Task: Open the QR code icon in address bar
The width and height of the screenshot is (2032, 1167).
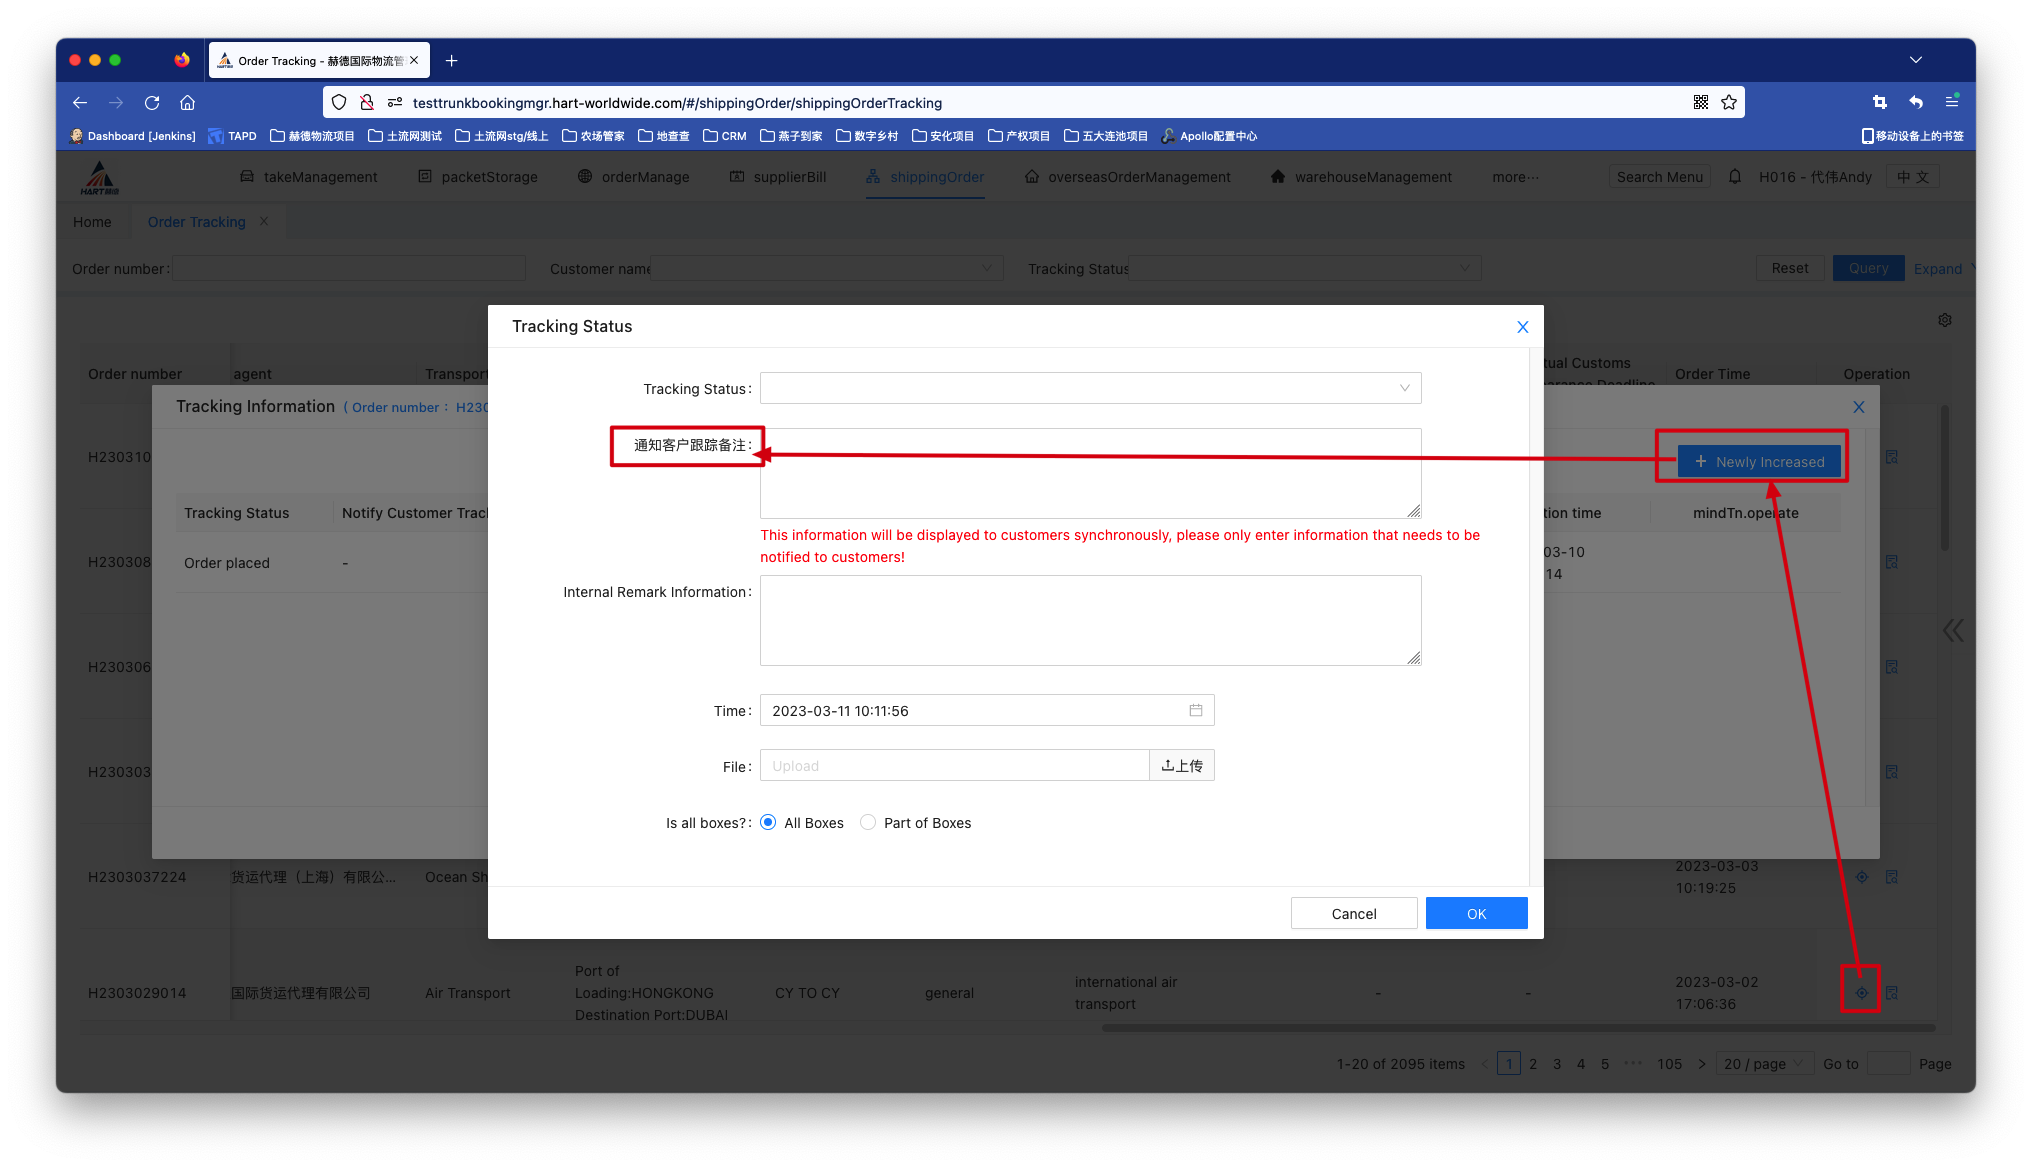Action: [1700, 102]
